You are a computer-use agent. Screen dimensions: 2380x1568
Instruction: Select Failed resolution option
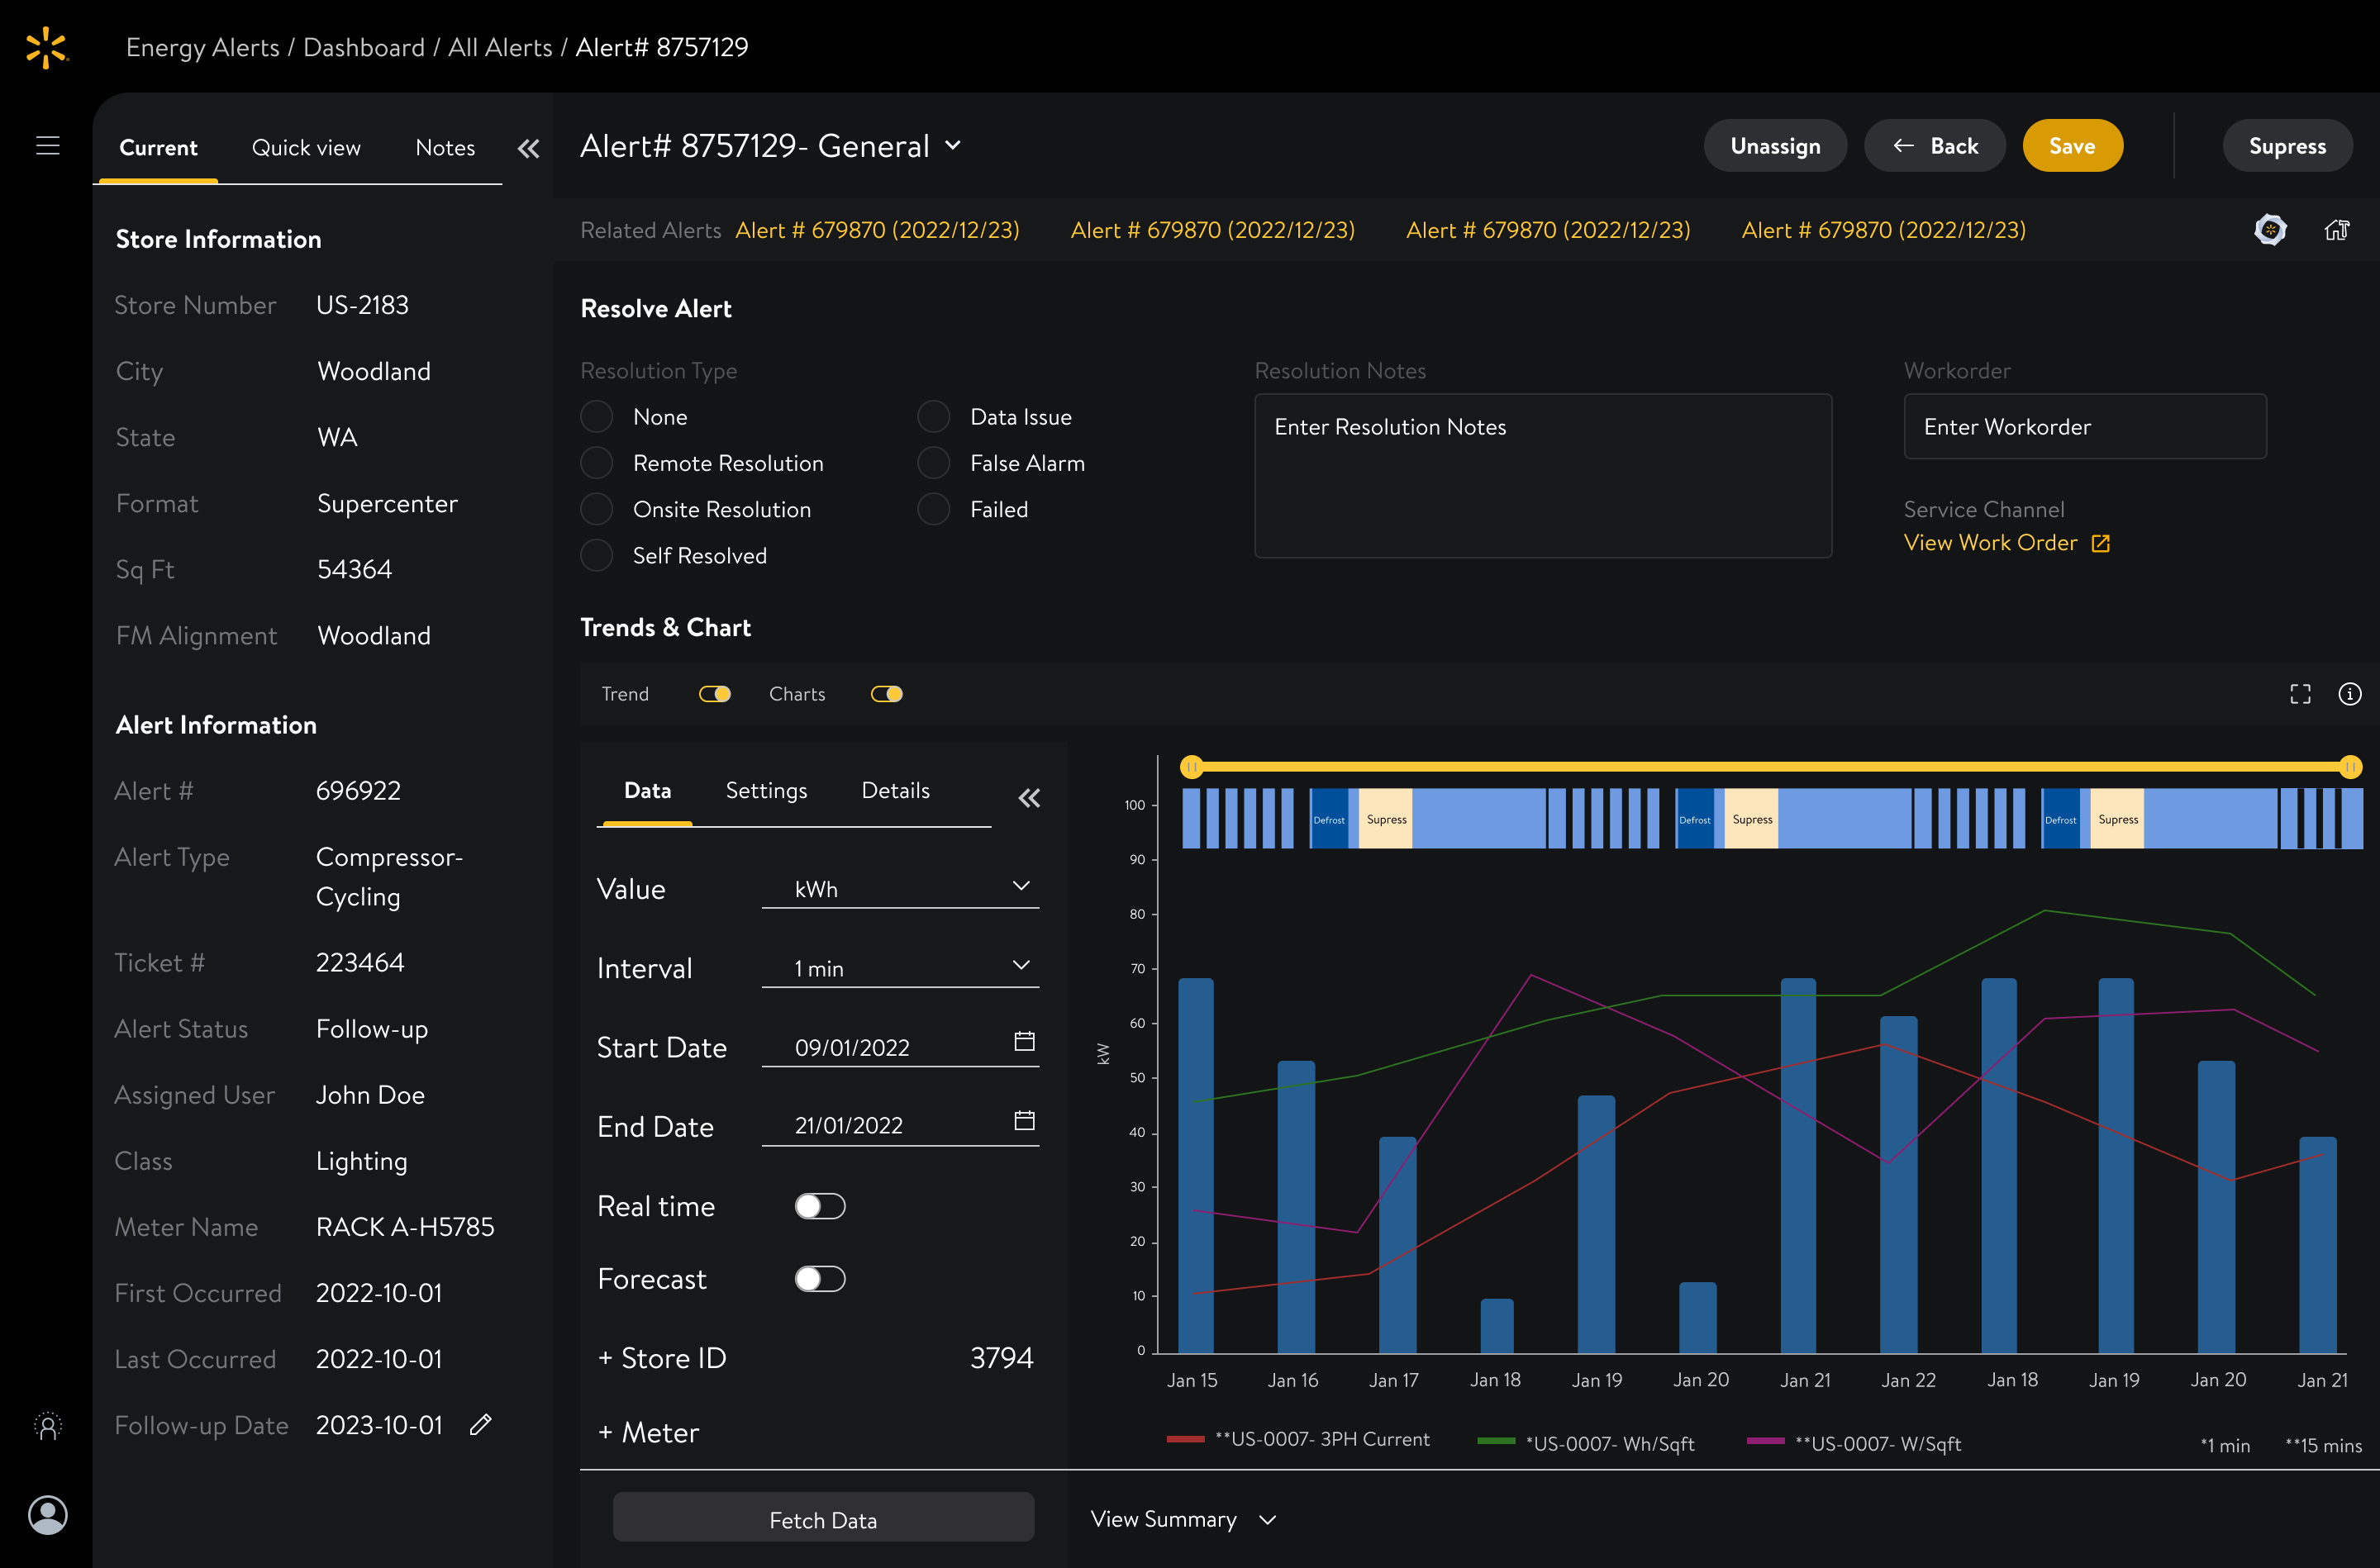tap(934, 509)
